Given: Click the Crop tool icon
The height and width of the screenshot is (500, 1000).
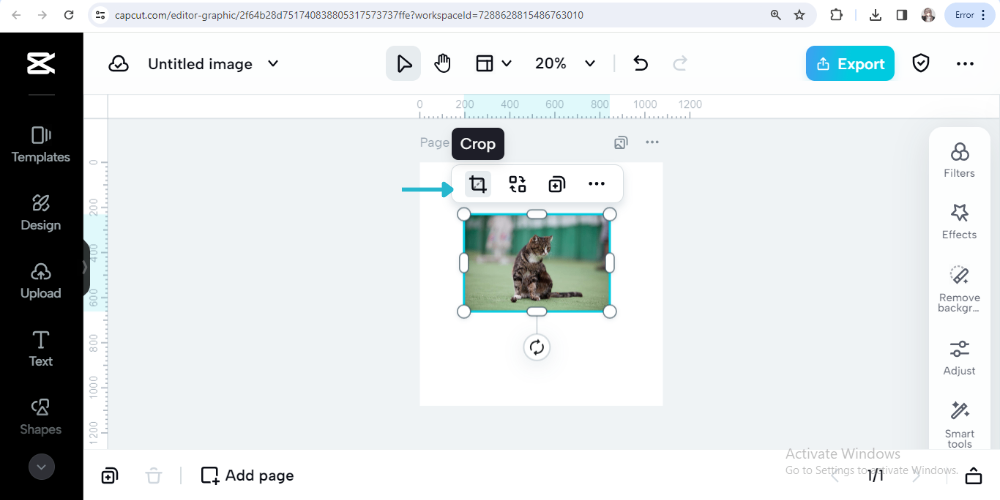Looking at the screenshot, I should coord(478,184).
